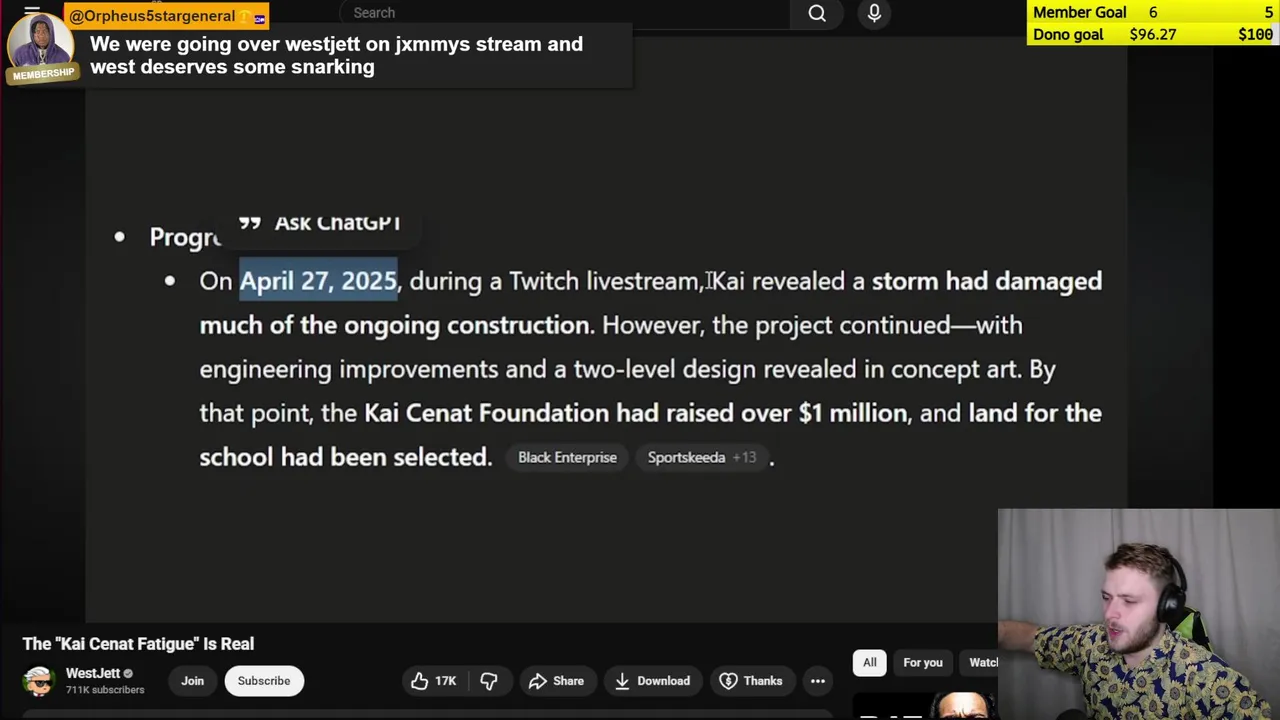1280x720 pixels.
Task: Subscribe to the WestJett channel
Action: [x=264, y=681]
